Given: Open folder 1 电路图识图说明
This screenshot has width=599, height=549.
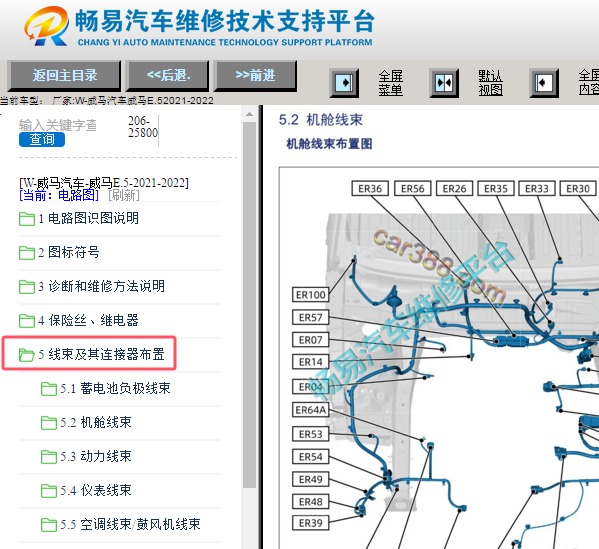Looking at the screenshot, I should point(88,218).
